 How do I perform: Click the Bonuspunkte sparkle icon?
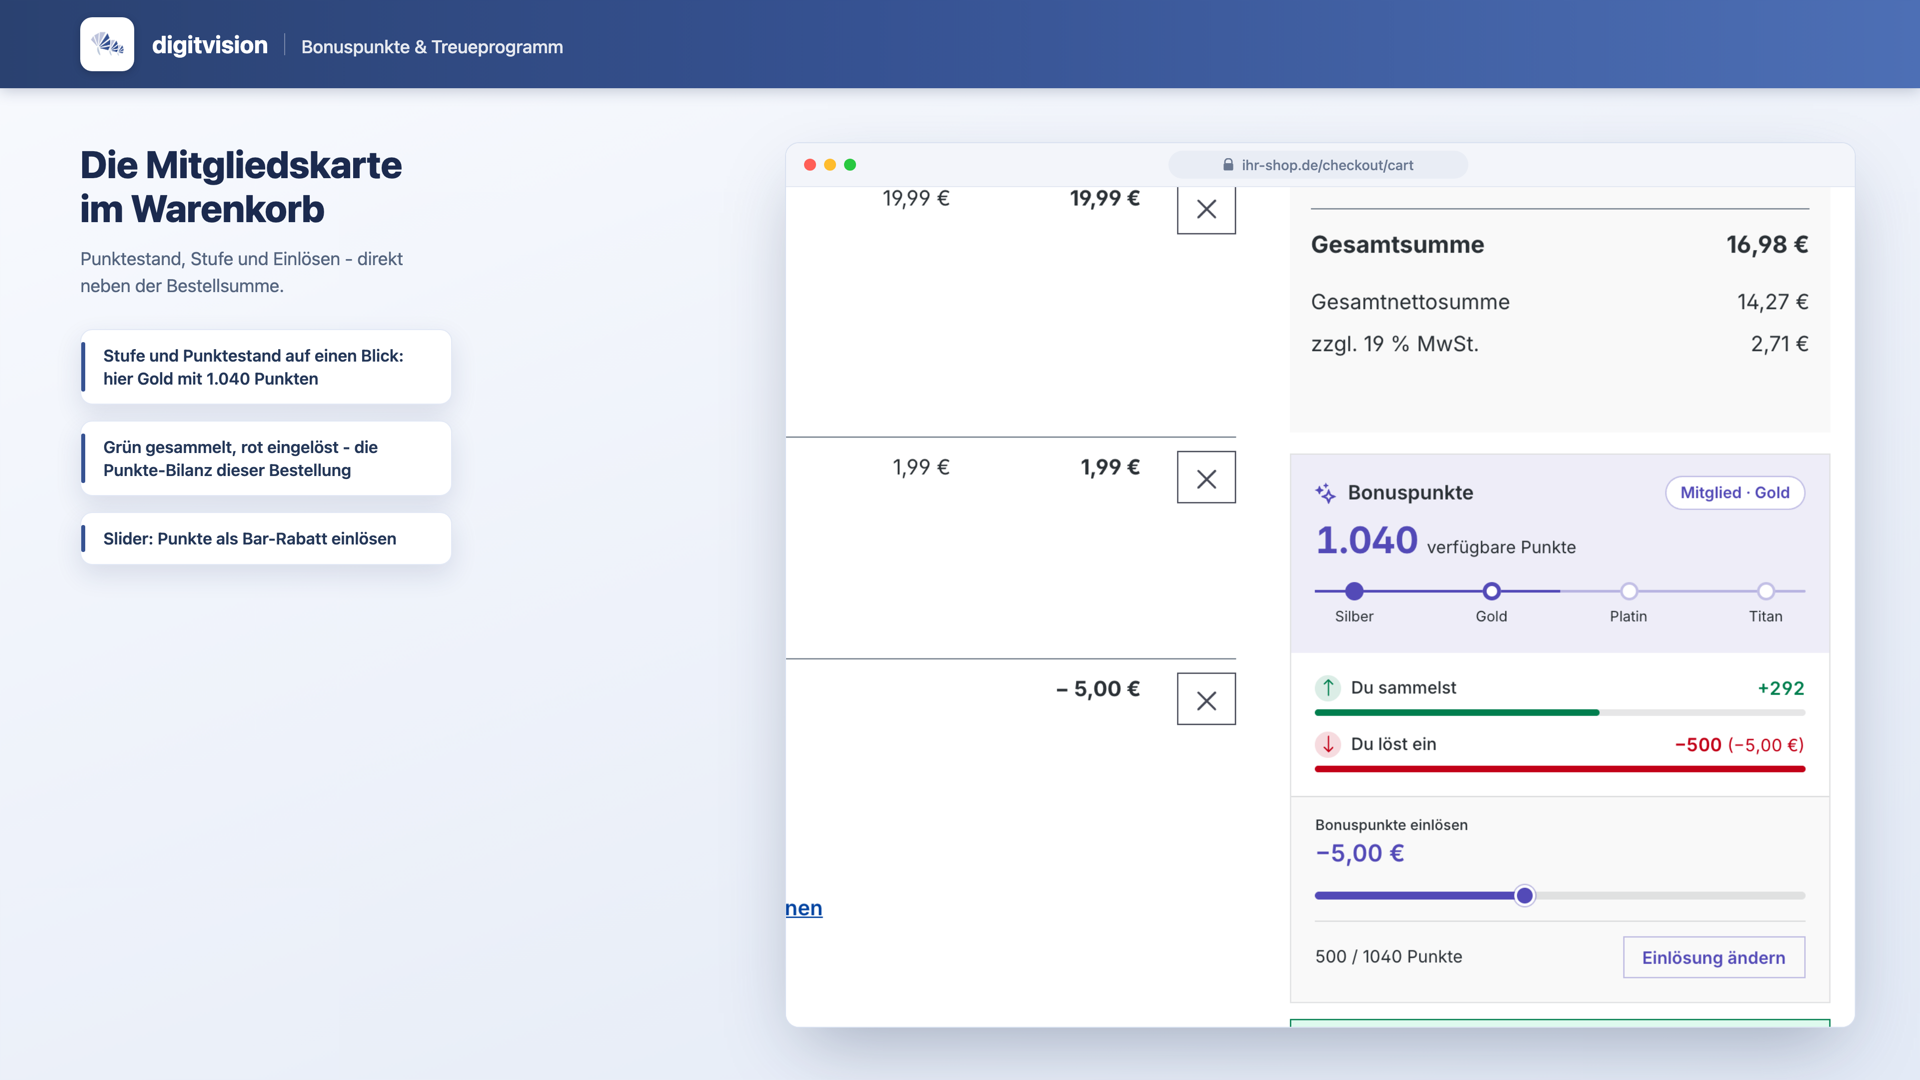pyautogui.click(x=1325, y=493)
